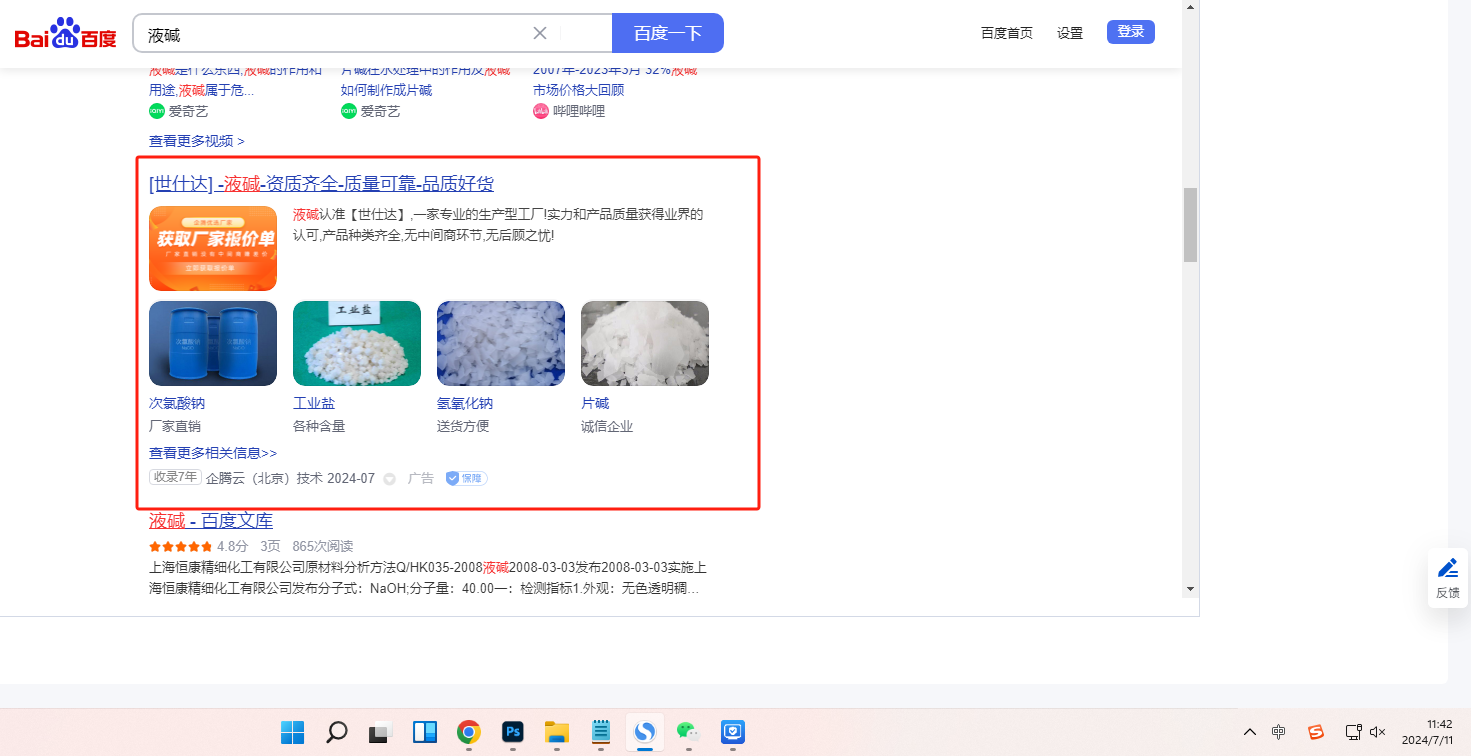Screen dimensions: 1471x756
Task: Click the 市场价格大回顾 video title
Action: coord(578,90)
